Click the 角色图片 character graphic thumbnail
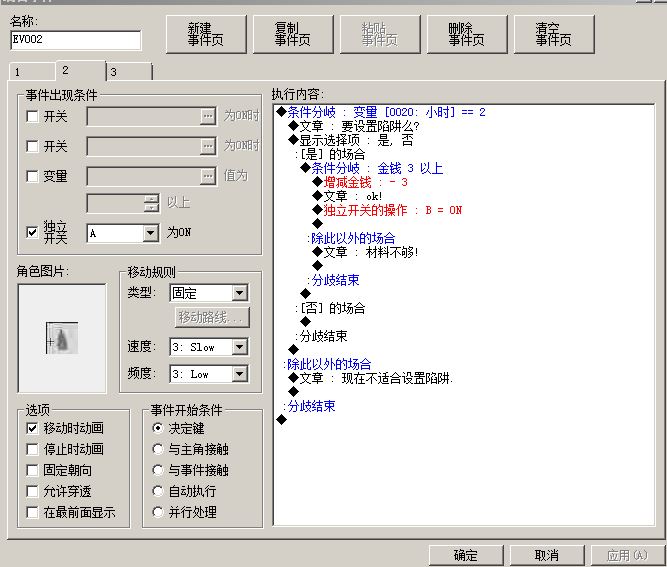Viewport: 667px width, 567px height. pyautogui.click(x=62, y=338)
